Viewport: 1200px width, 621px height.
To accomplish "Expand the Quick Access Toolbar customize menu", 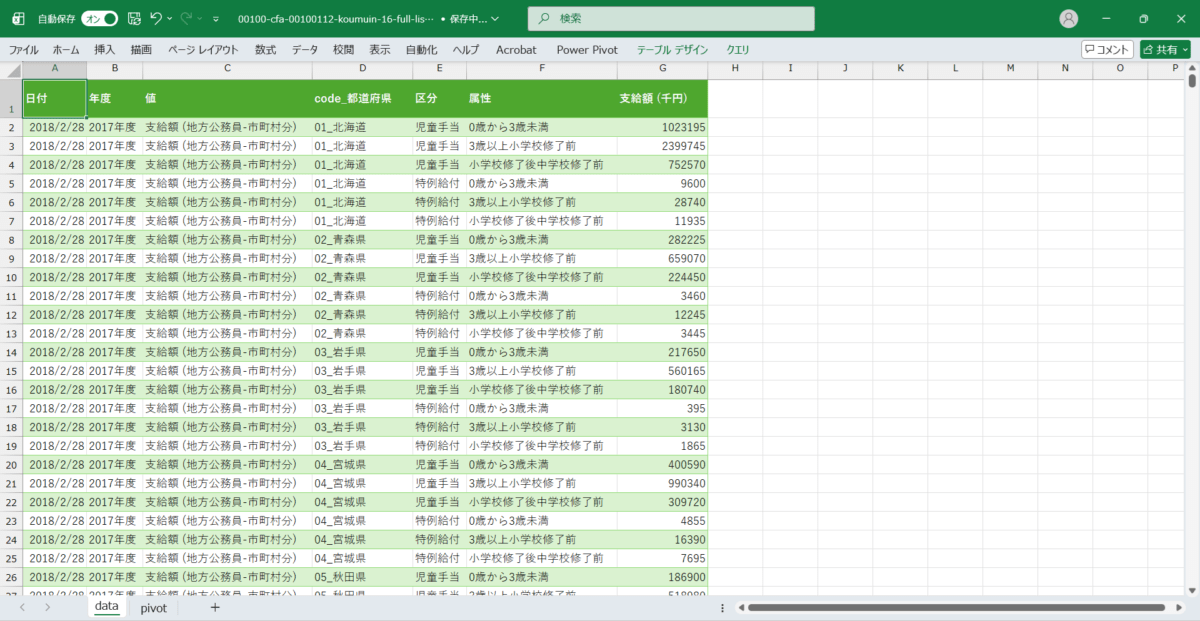I will tap(215, 19).
